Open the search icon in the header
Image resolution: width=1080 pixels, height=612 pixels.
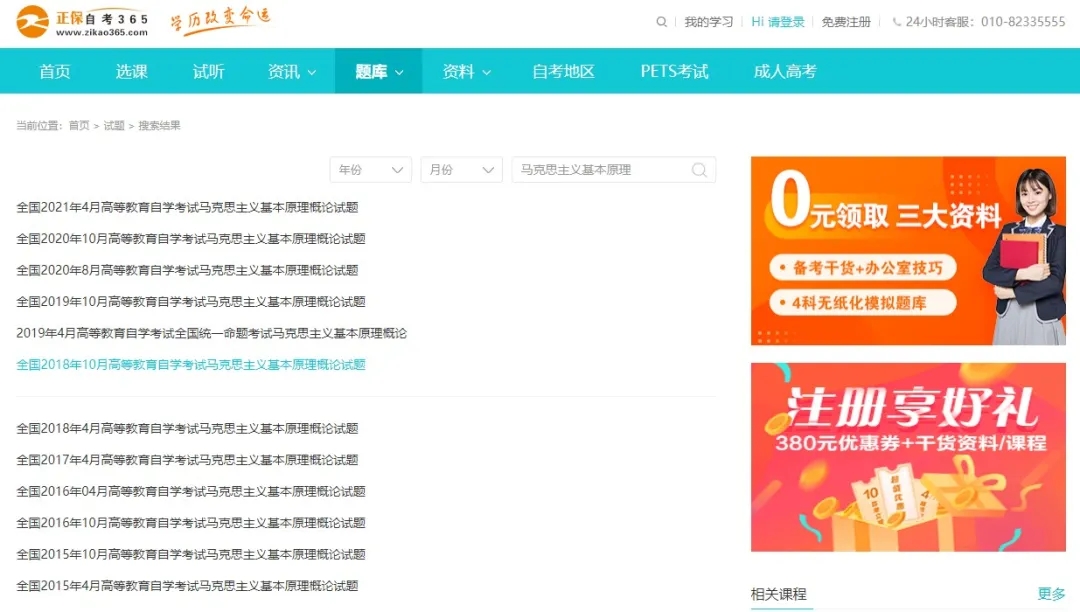tap(661, 21)
